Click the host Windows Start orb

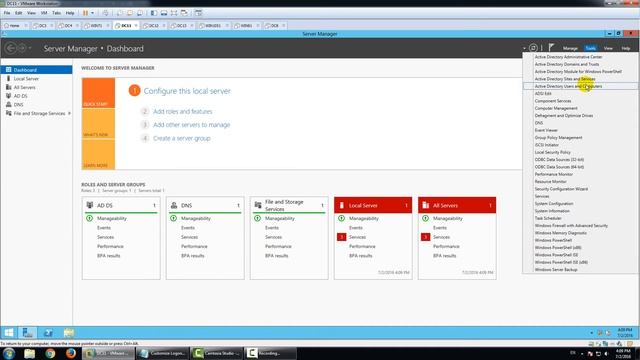[9, 353]
